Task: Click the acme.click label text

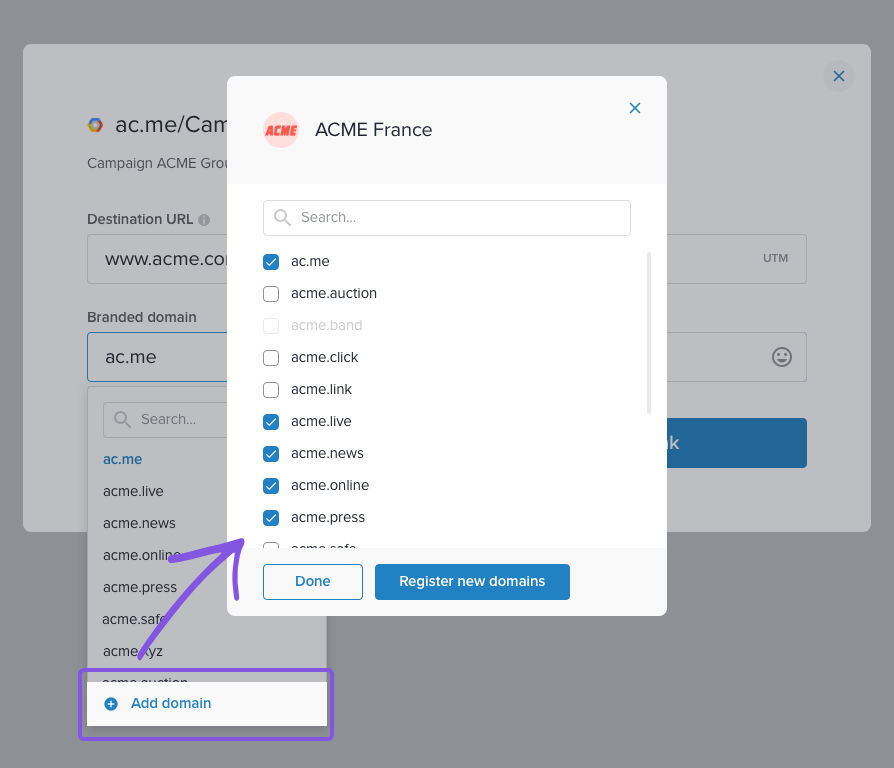Action: pos(324,357)
